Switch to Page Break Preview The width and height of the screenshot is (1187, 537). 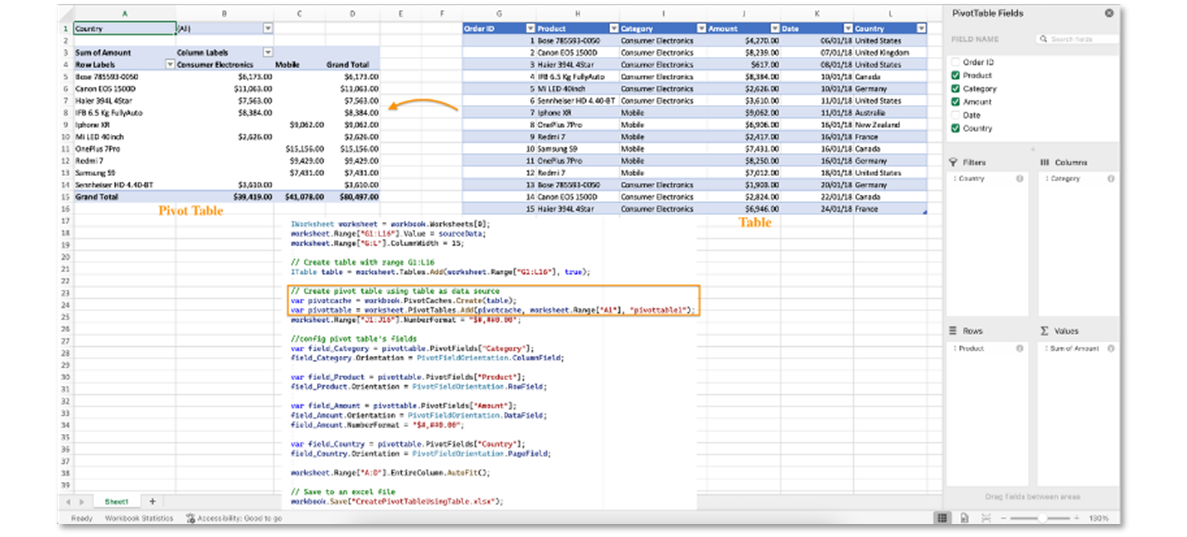(986, 518)
